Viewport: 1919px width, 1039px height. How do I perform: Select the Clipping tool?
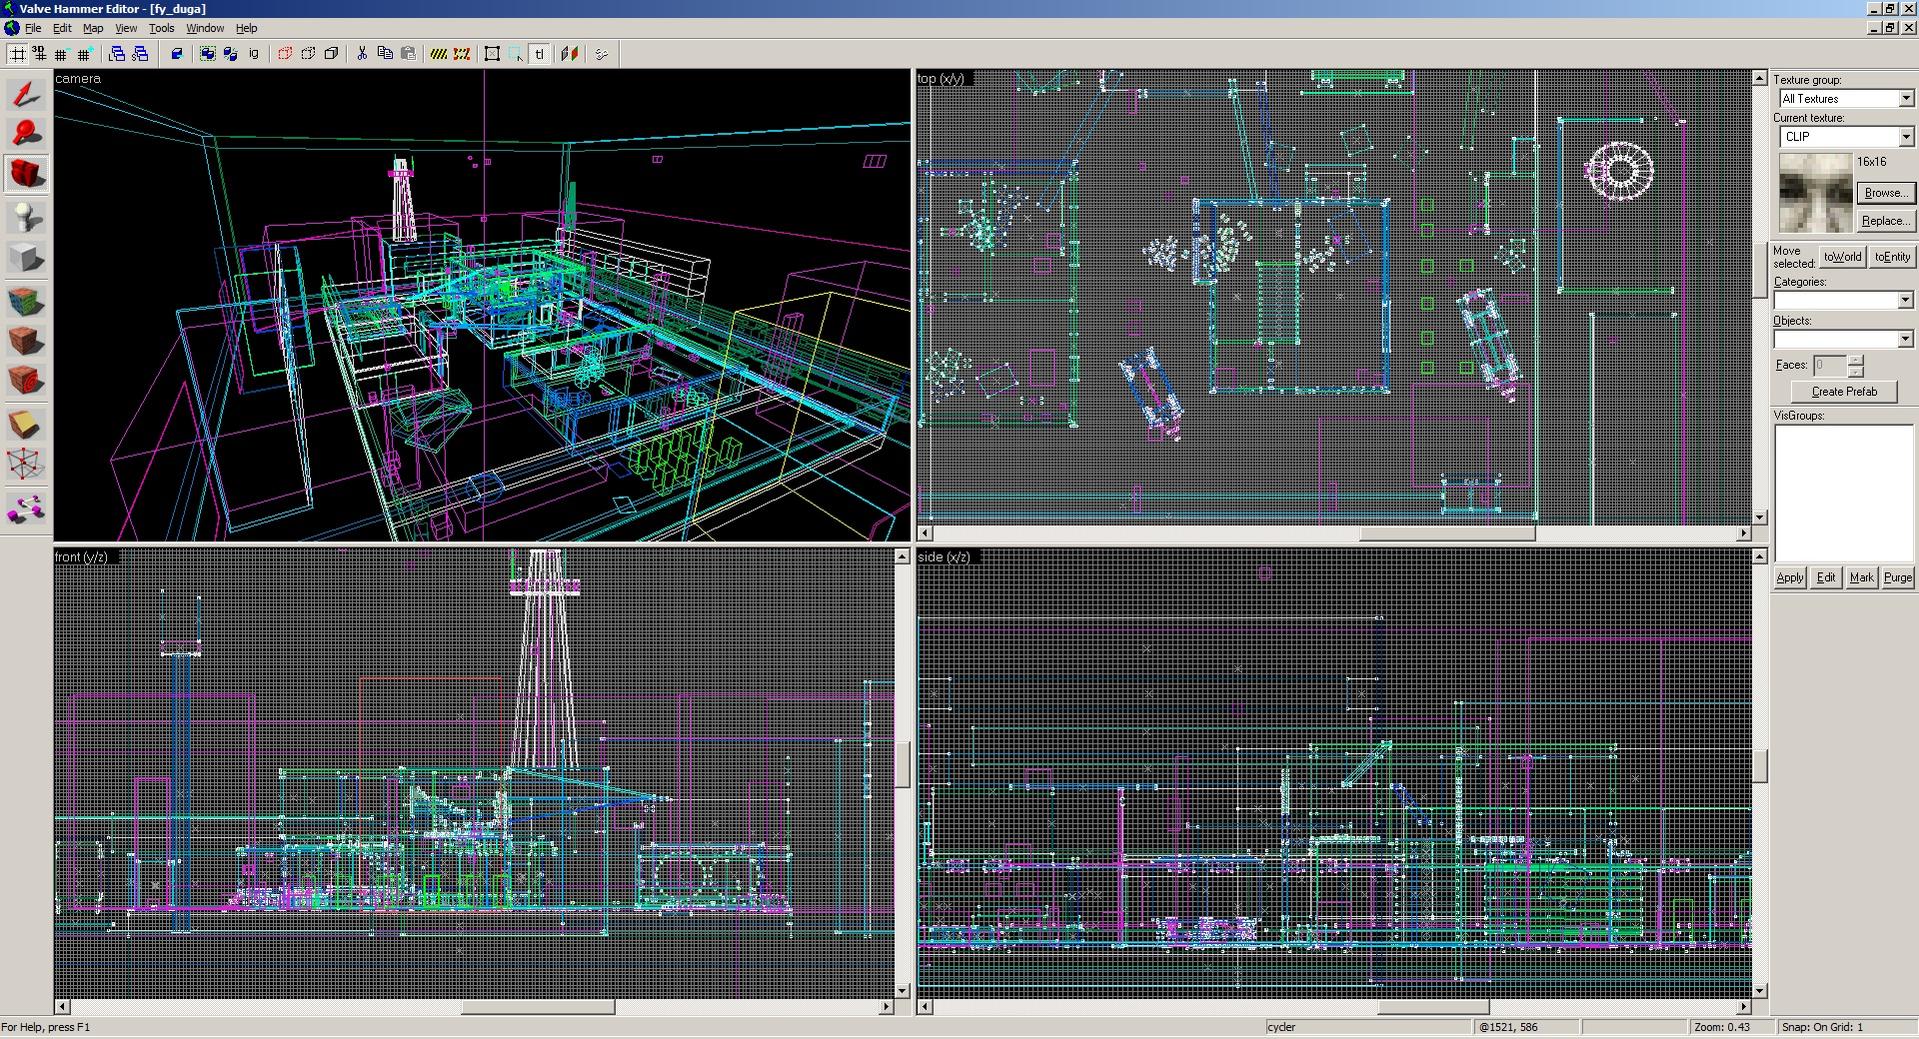point(26,424)
